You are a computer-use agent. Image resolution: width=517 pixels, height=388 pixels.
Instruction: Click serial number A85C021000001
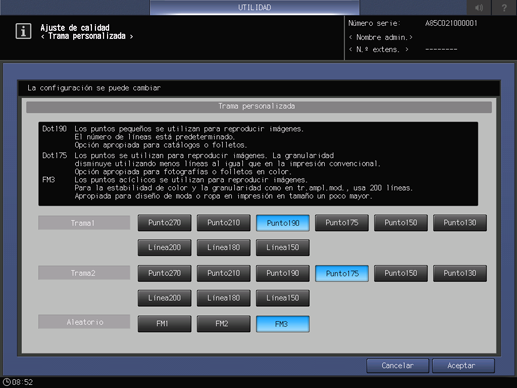(451, 23)
